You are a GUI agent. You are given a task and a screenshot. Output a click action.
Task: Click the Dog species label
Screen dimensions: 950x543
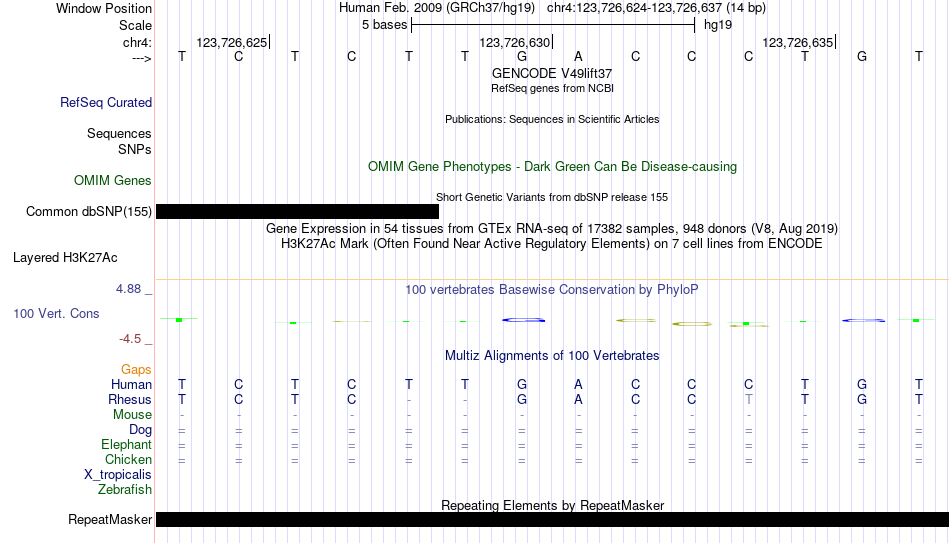coord(140,430)
